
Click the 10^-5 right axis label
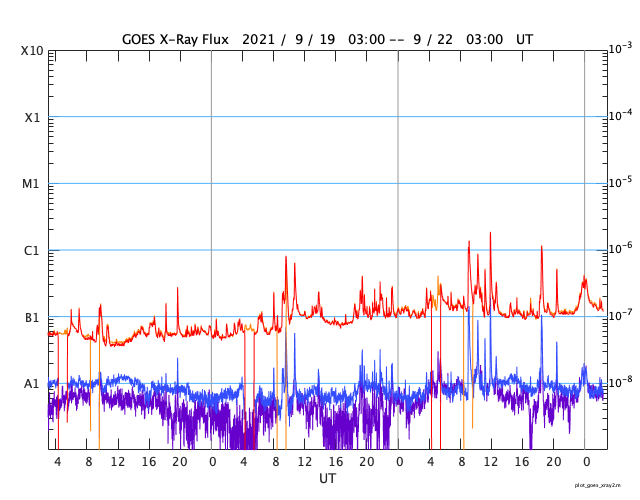click(620, 182)
